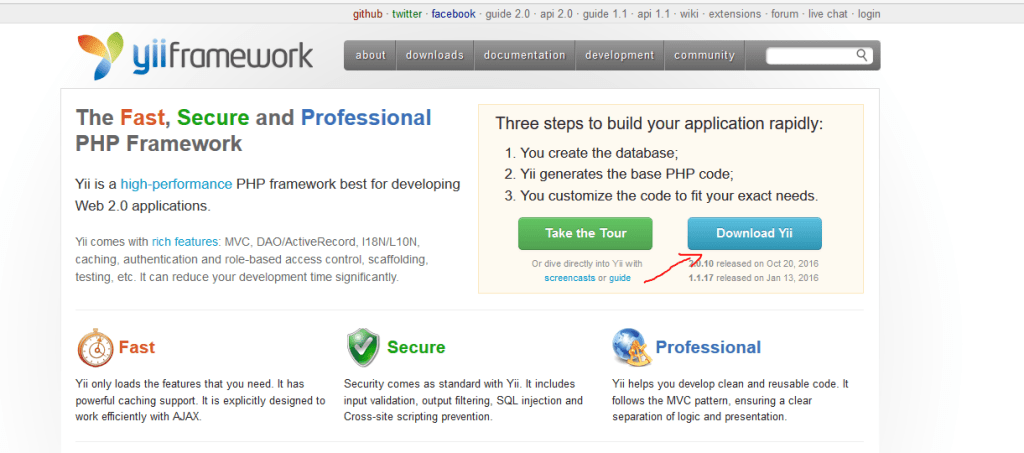Screen dimensions: 1024x453
Task: Open the downloads menu
Action: tap(435, 55)
